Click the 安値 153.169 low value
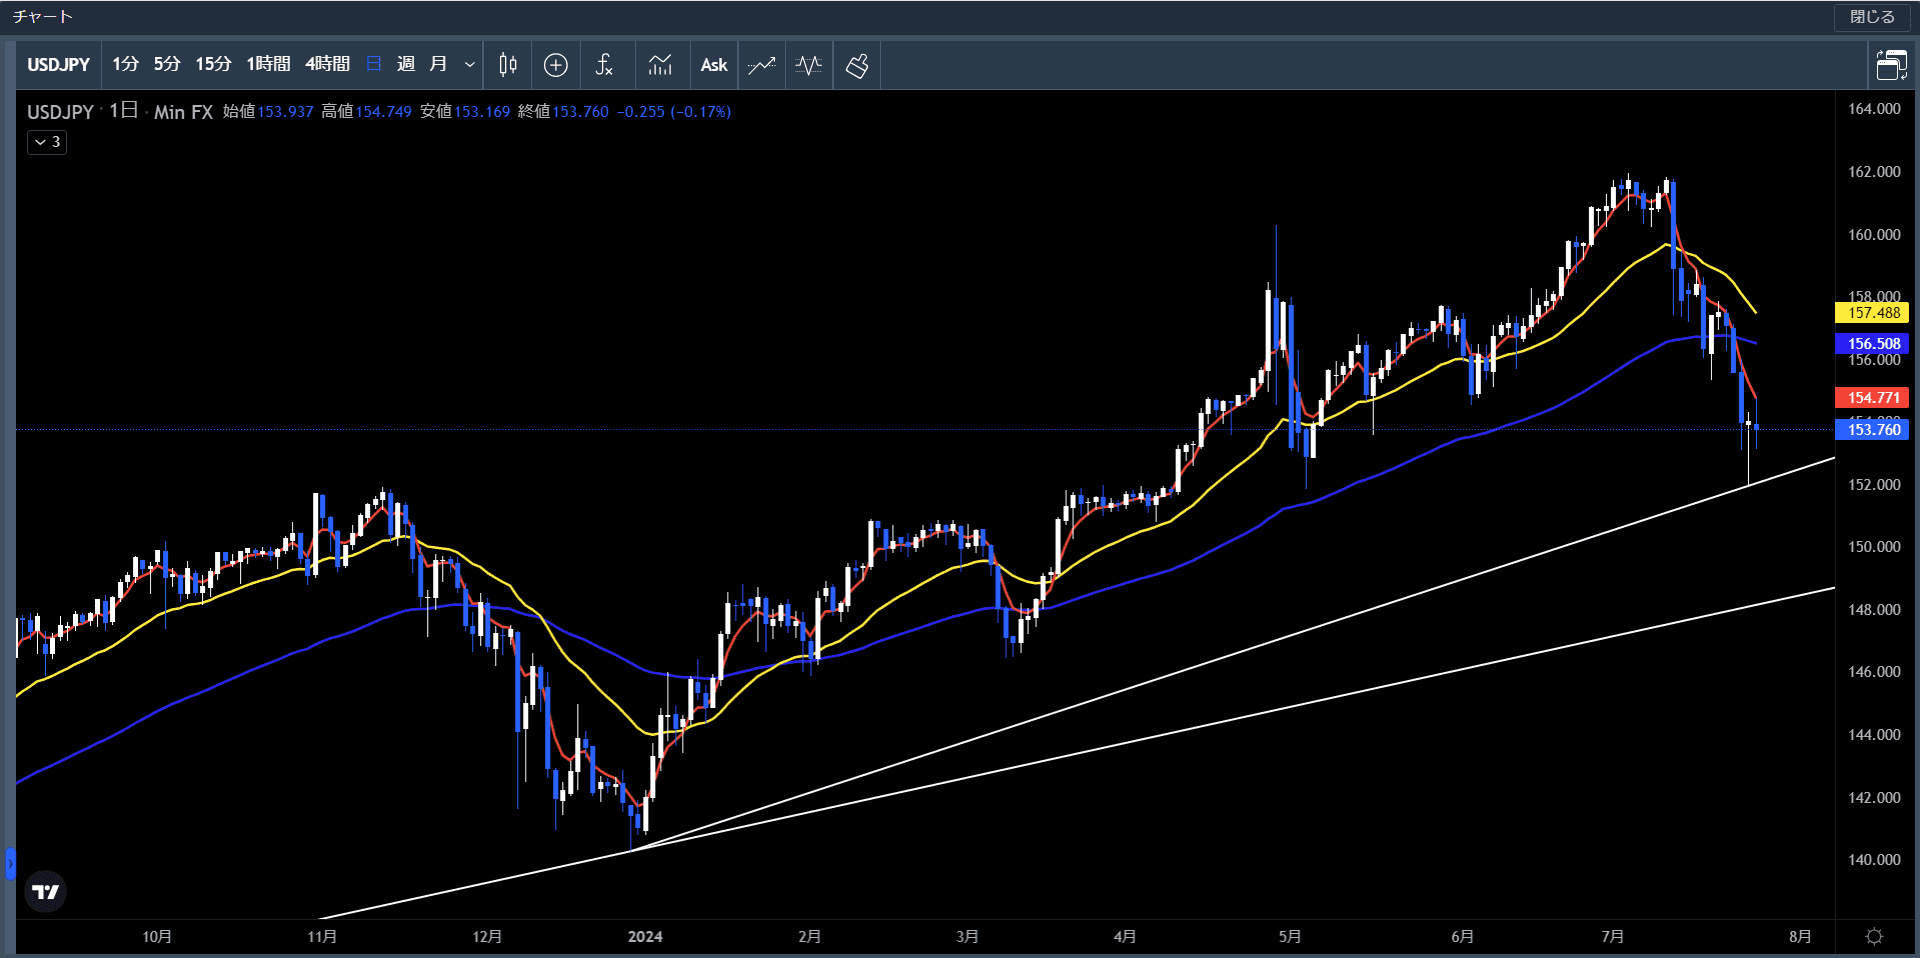This screenshot has height=958, width=1920. (465, 112)
